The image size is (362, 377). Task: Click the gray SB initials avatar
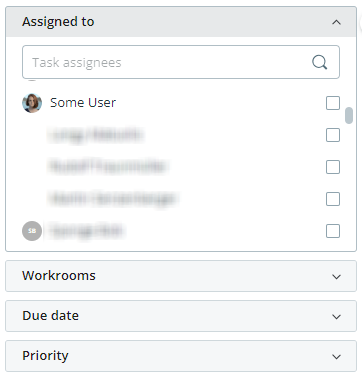(x=32, y=231)
